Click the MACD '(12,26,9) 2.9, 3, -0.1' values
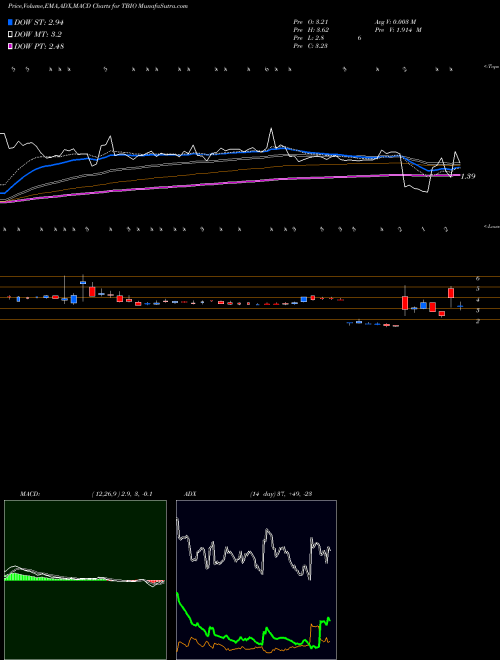 pyautogui.click(x=122, y=494)
